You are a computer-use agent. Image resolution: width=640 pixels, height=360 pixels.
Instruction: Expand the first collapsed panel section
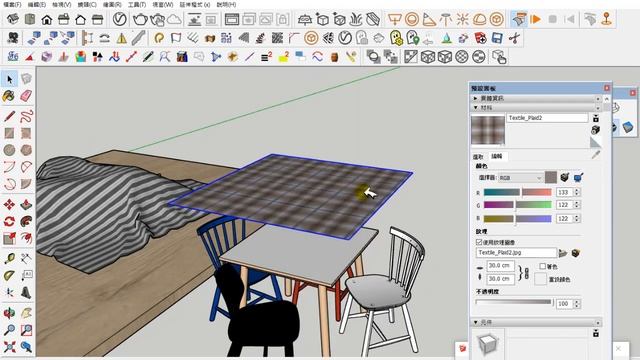pos(536,98)
